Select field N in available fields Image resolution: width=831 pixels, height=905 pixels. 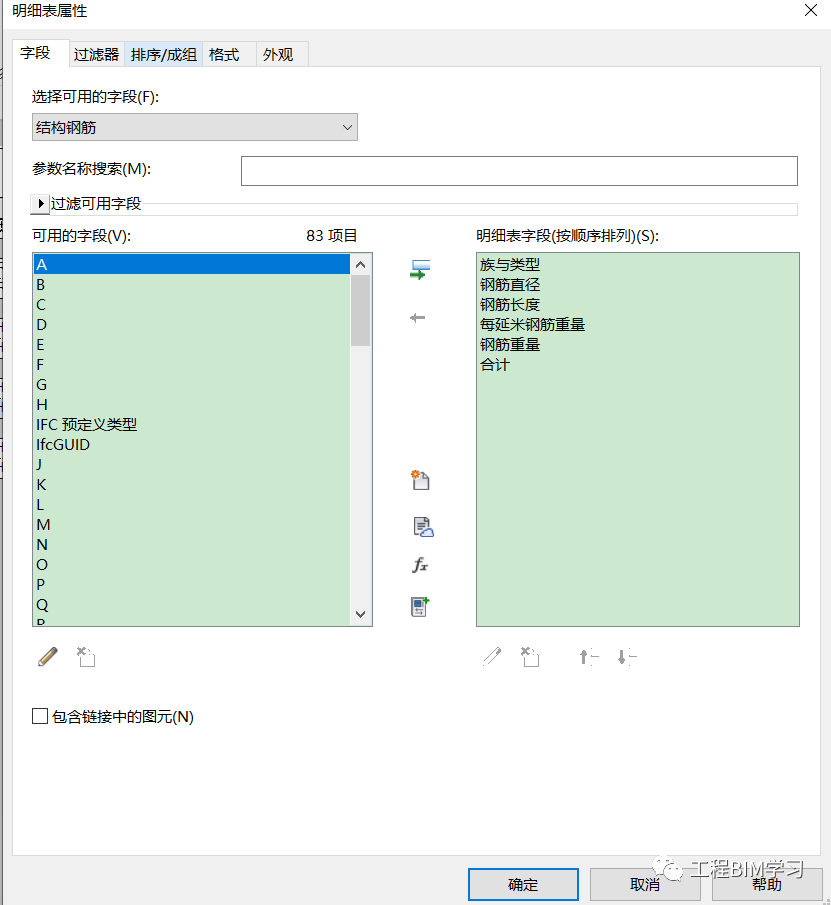pos(192,545)
